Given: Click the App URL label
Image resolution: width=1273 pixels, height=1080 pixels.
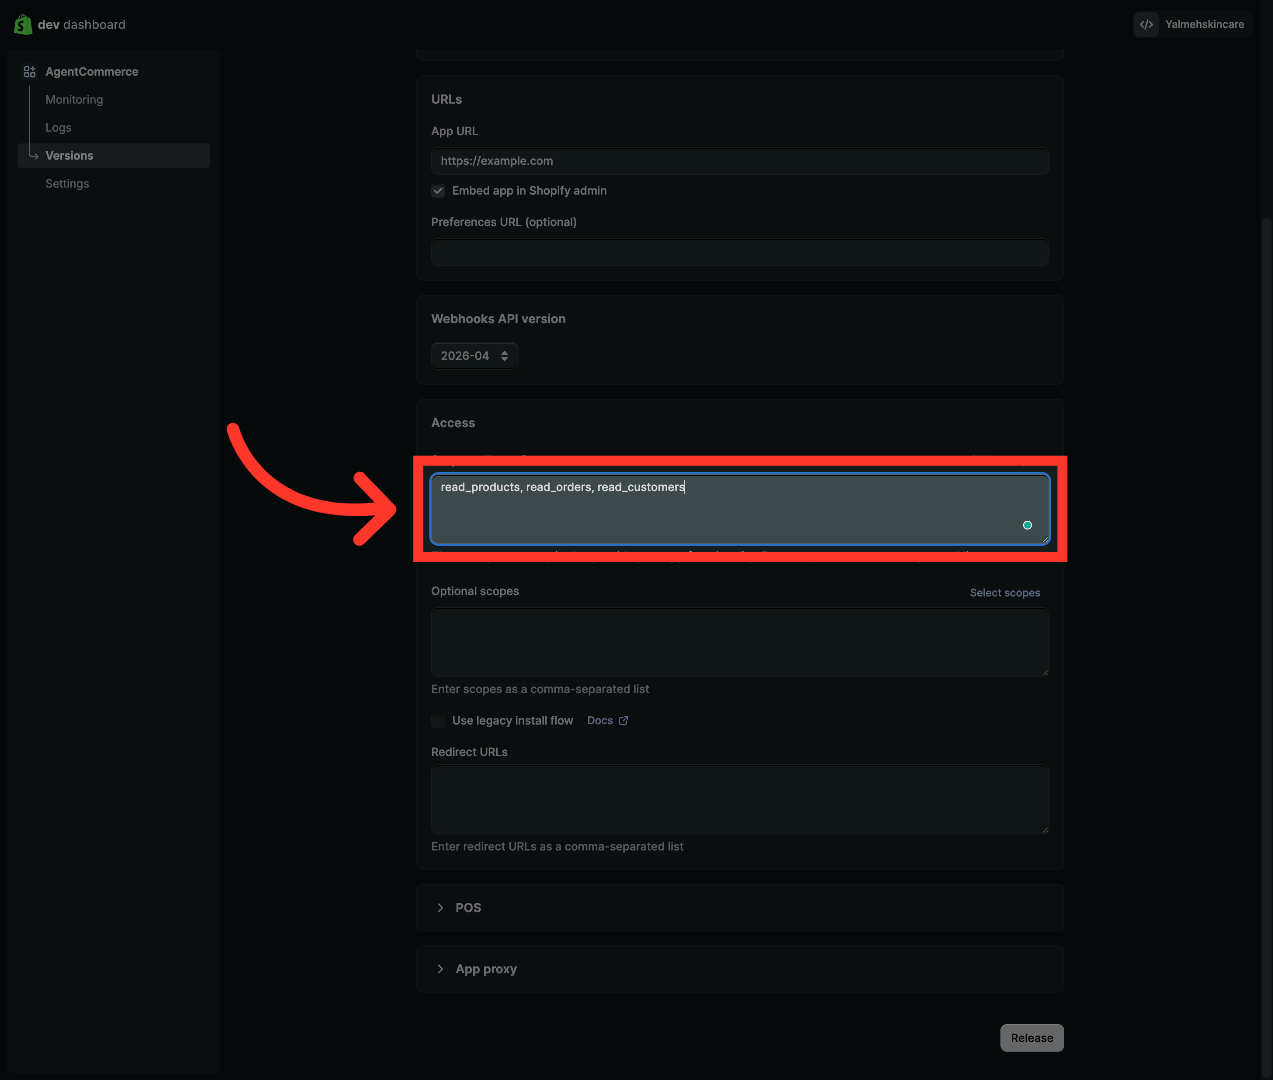Looking at the screenshot, I should pyautogui.click(x=455, y=131).
